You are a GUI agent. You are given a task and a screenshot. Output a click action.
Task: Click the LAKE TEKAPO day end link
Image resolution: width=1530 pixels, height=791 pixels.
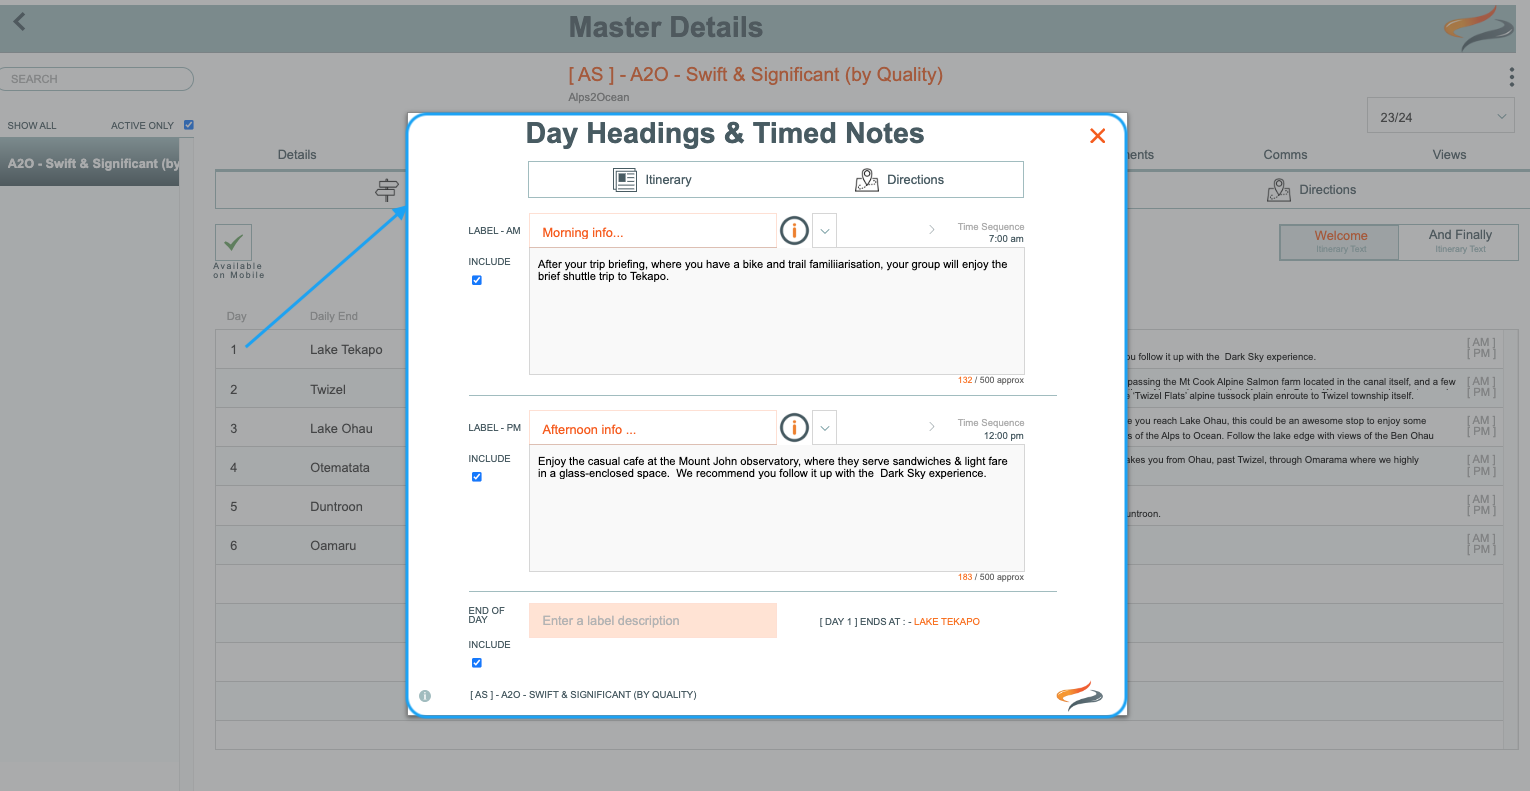coord(947,622)
